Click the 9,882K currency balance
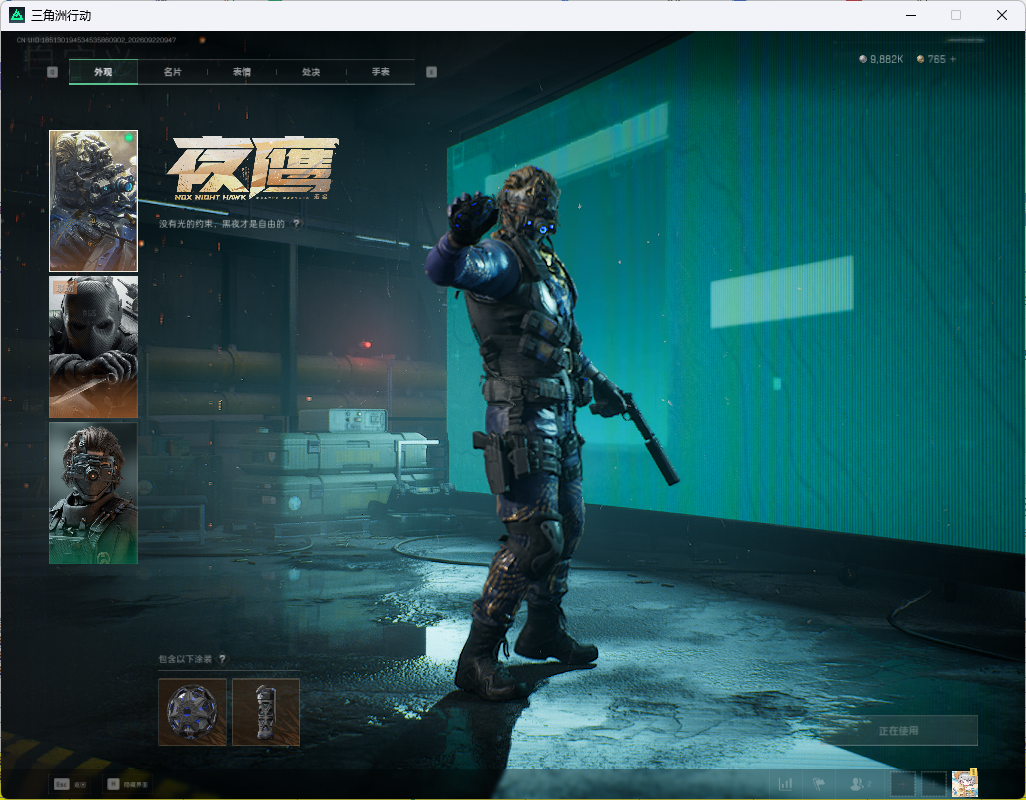Screen dimensions: 1026x800 881,59
